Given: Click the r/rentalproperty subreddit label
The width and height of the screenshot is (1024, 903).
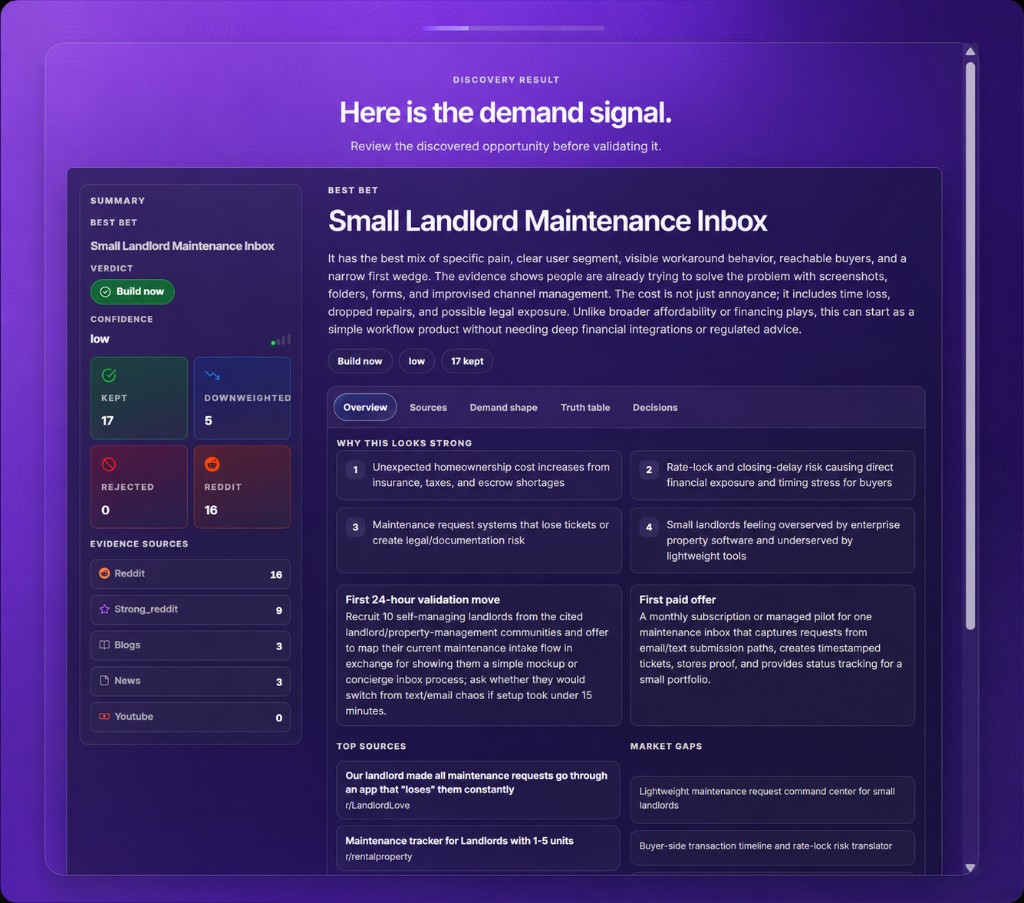Looking at the screenshot, I should click(379, 857).
